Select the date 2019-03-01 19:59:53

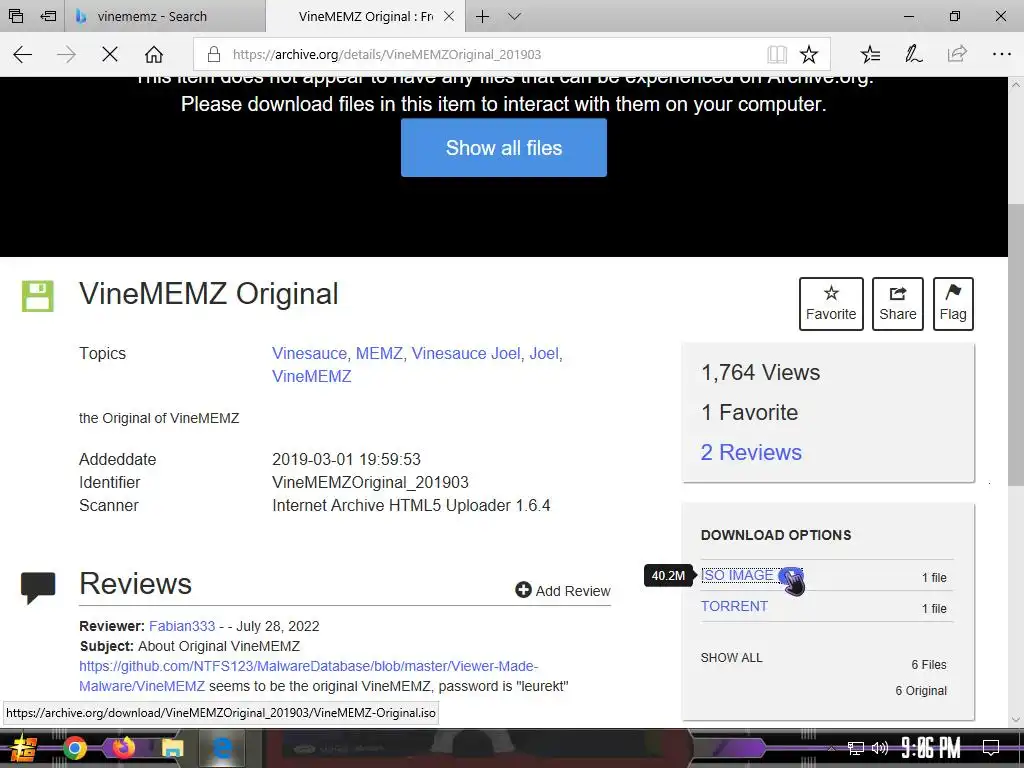pos(346,459)
